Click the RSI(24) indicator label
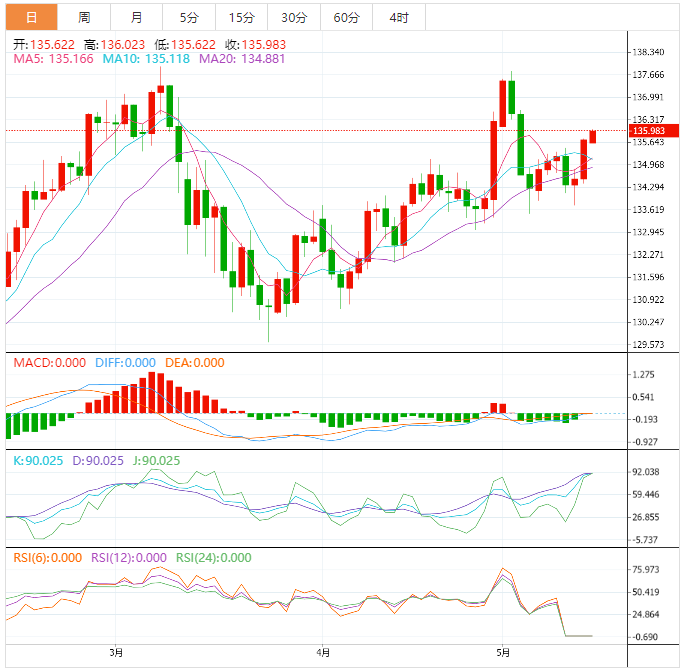 click(213, 558)
